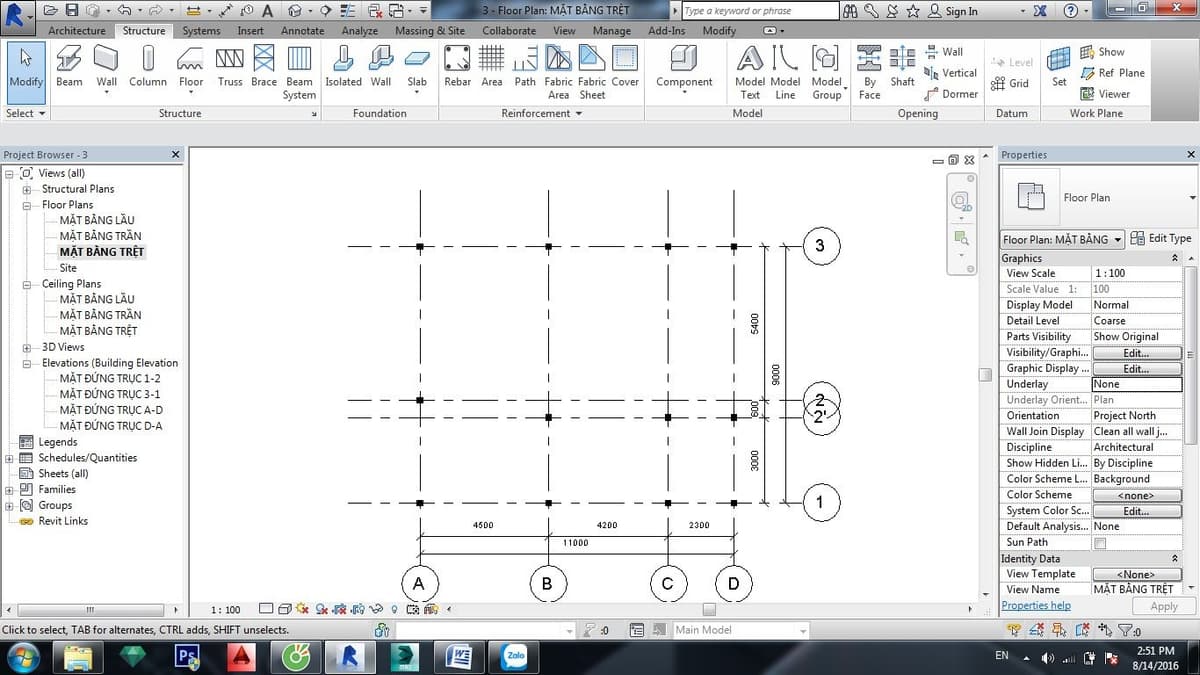Click the favorites star icon in title bar
Viewport: 1200px width, 675px height.
point(912,11)
